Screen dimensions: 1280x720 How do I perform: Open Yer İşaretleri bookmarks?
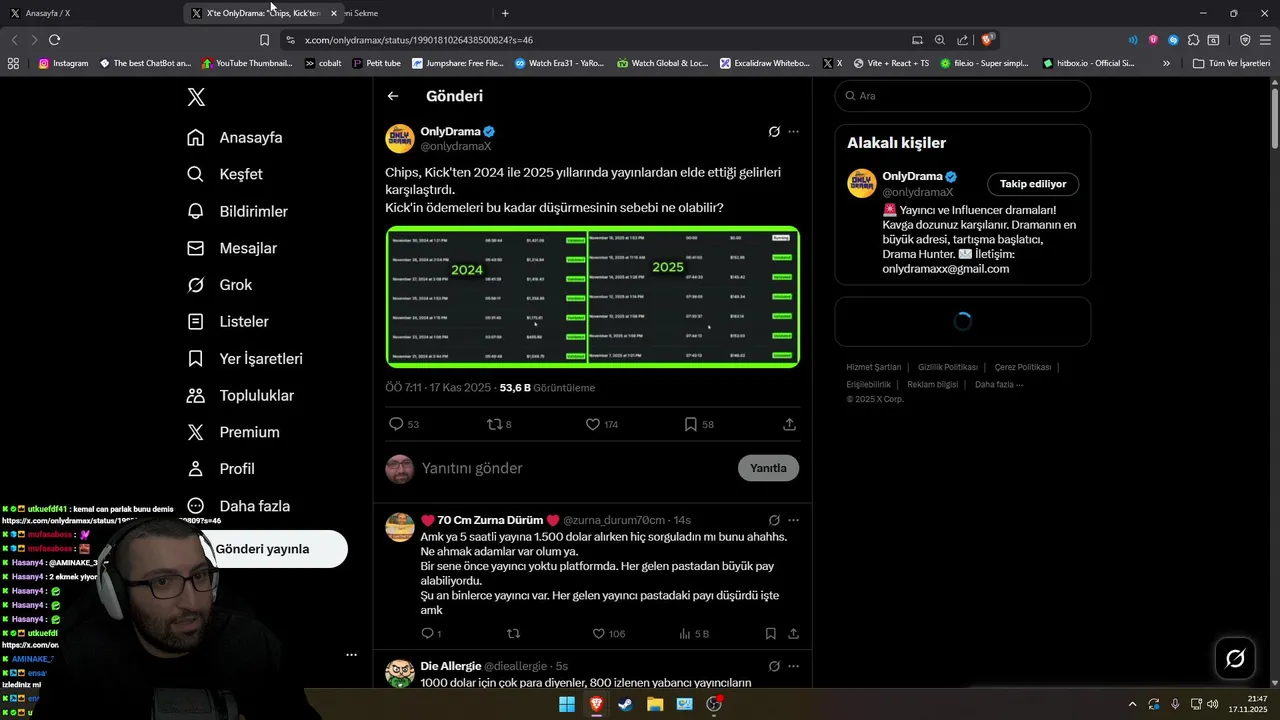[x=245, y=358]
